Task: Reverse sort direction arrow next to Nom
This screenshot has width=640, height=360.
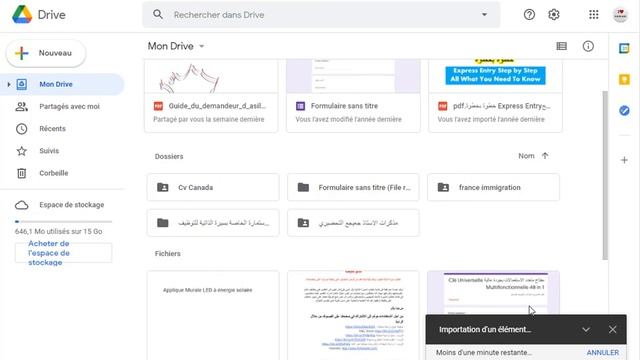Action: pos(545,156)
